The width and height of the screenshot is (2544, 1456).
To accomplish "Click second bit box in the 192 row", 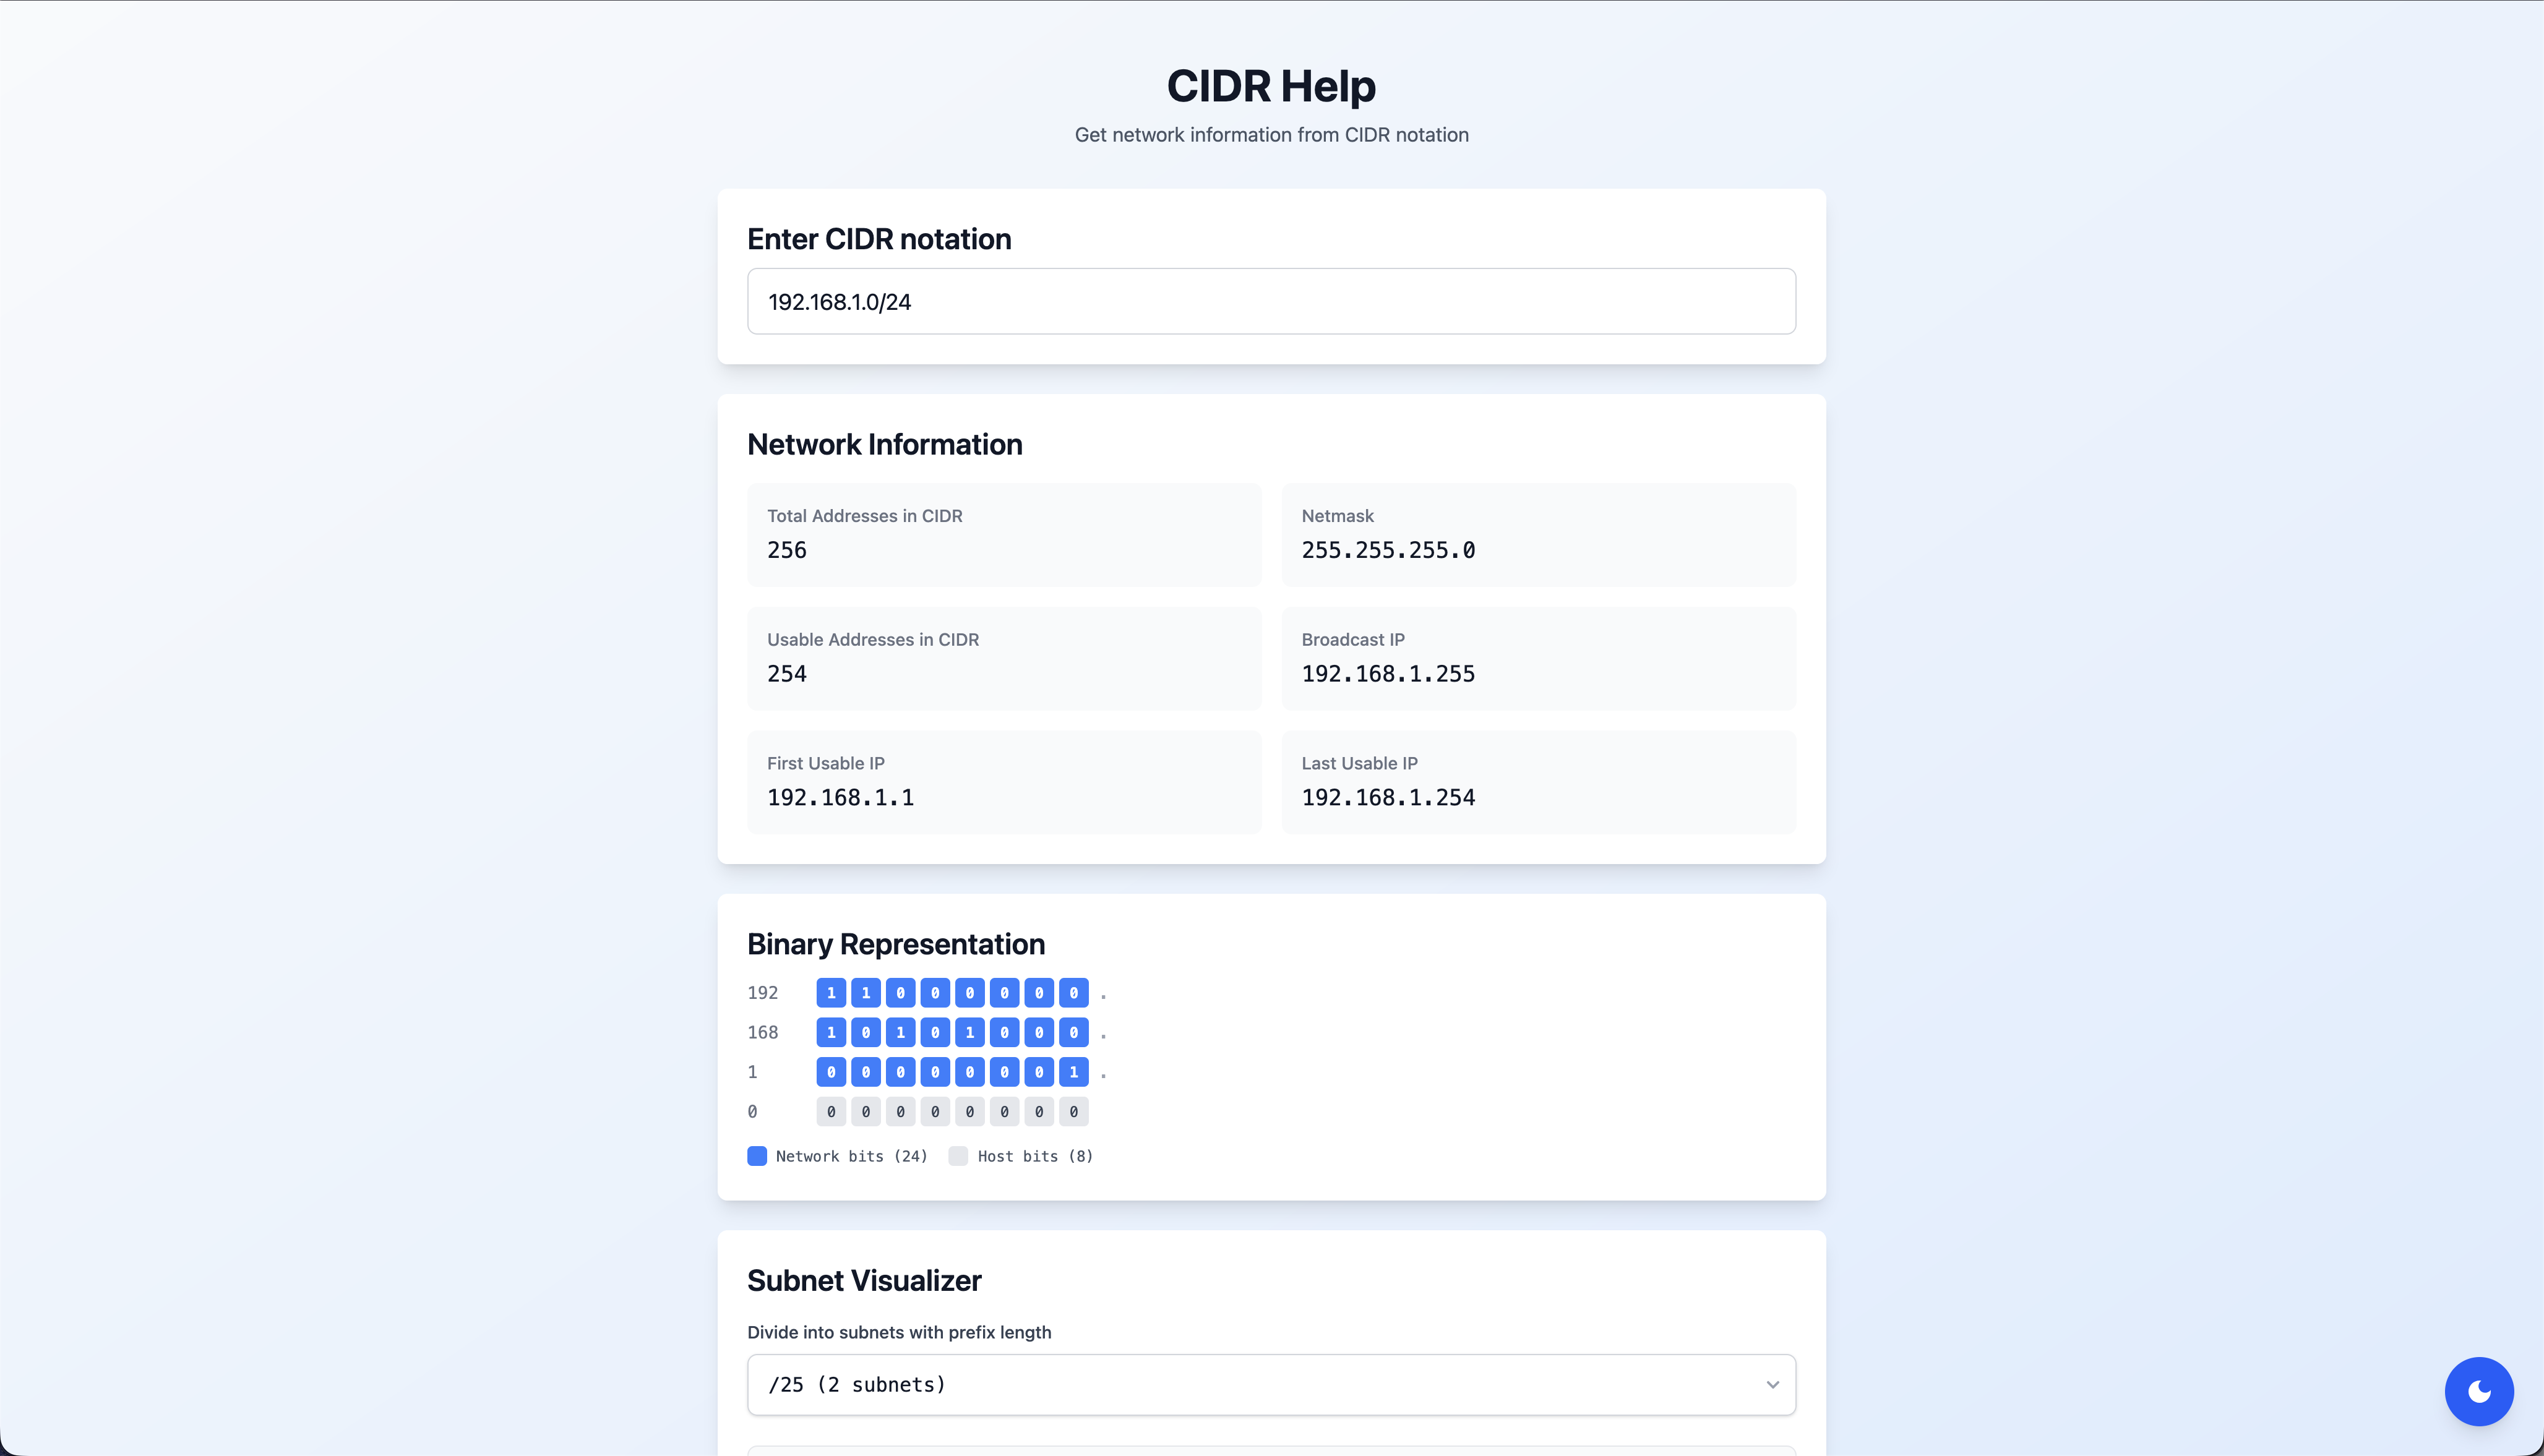I will click(866, 993).
